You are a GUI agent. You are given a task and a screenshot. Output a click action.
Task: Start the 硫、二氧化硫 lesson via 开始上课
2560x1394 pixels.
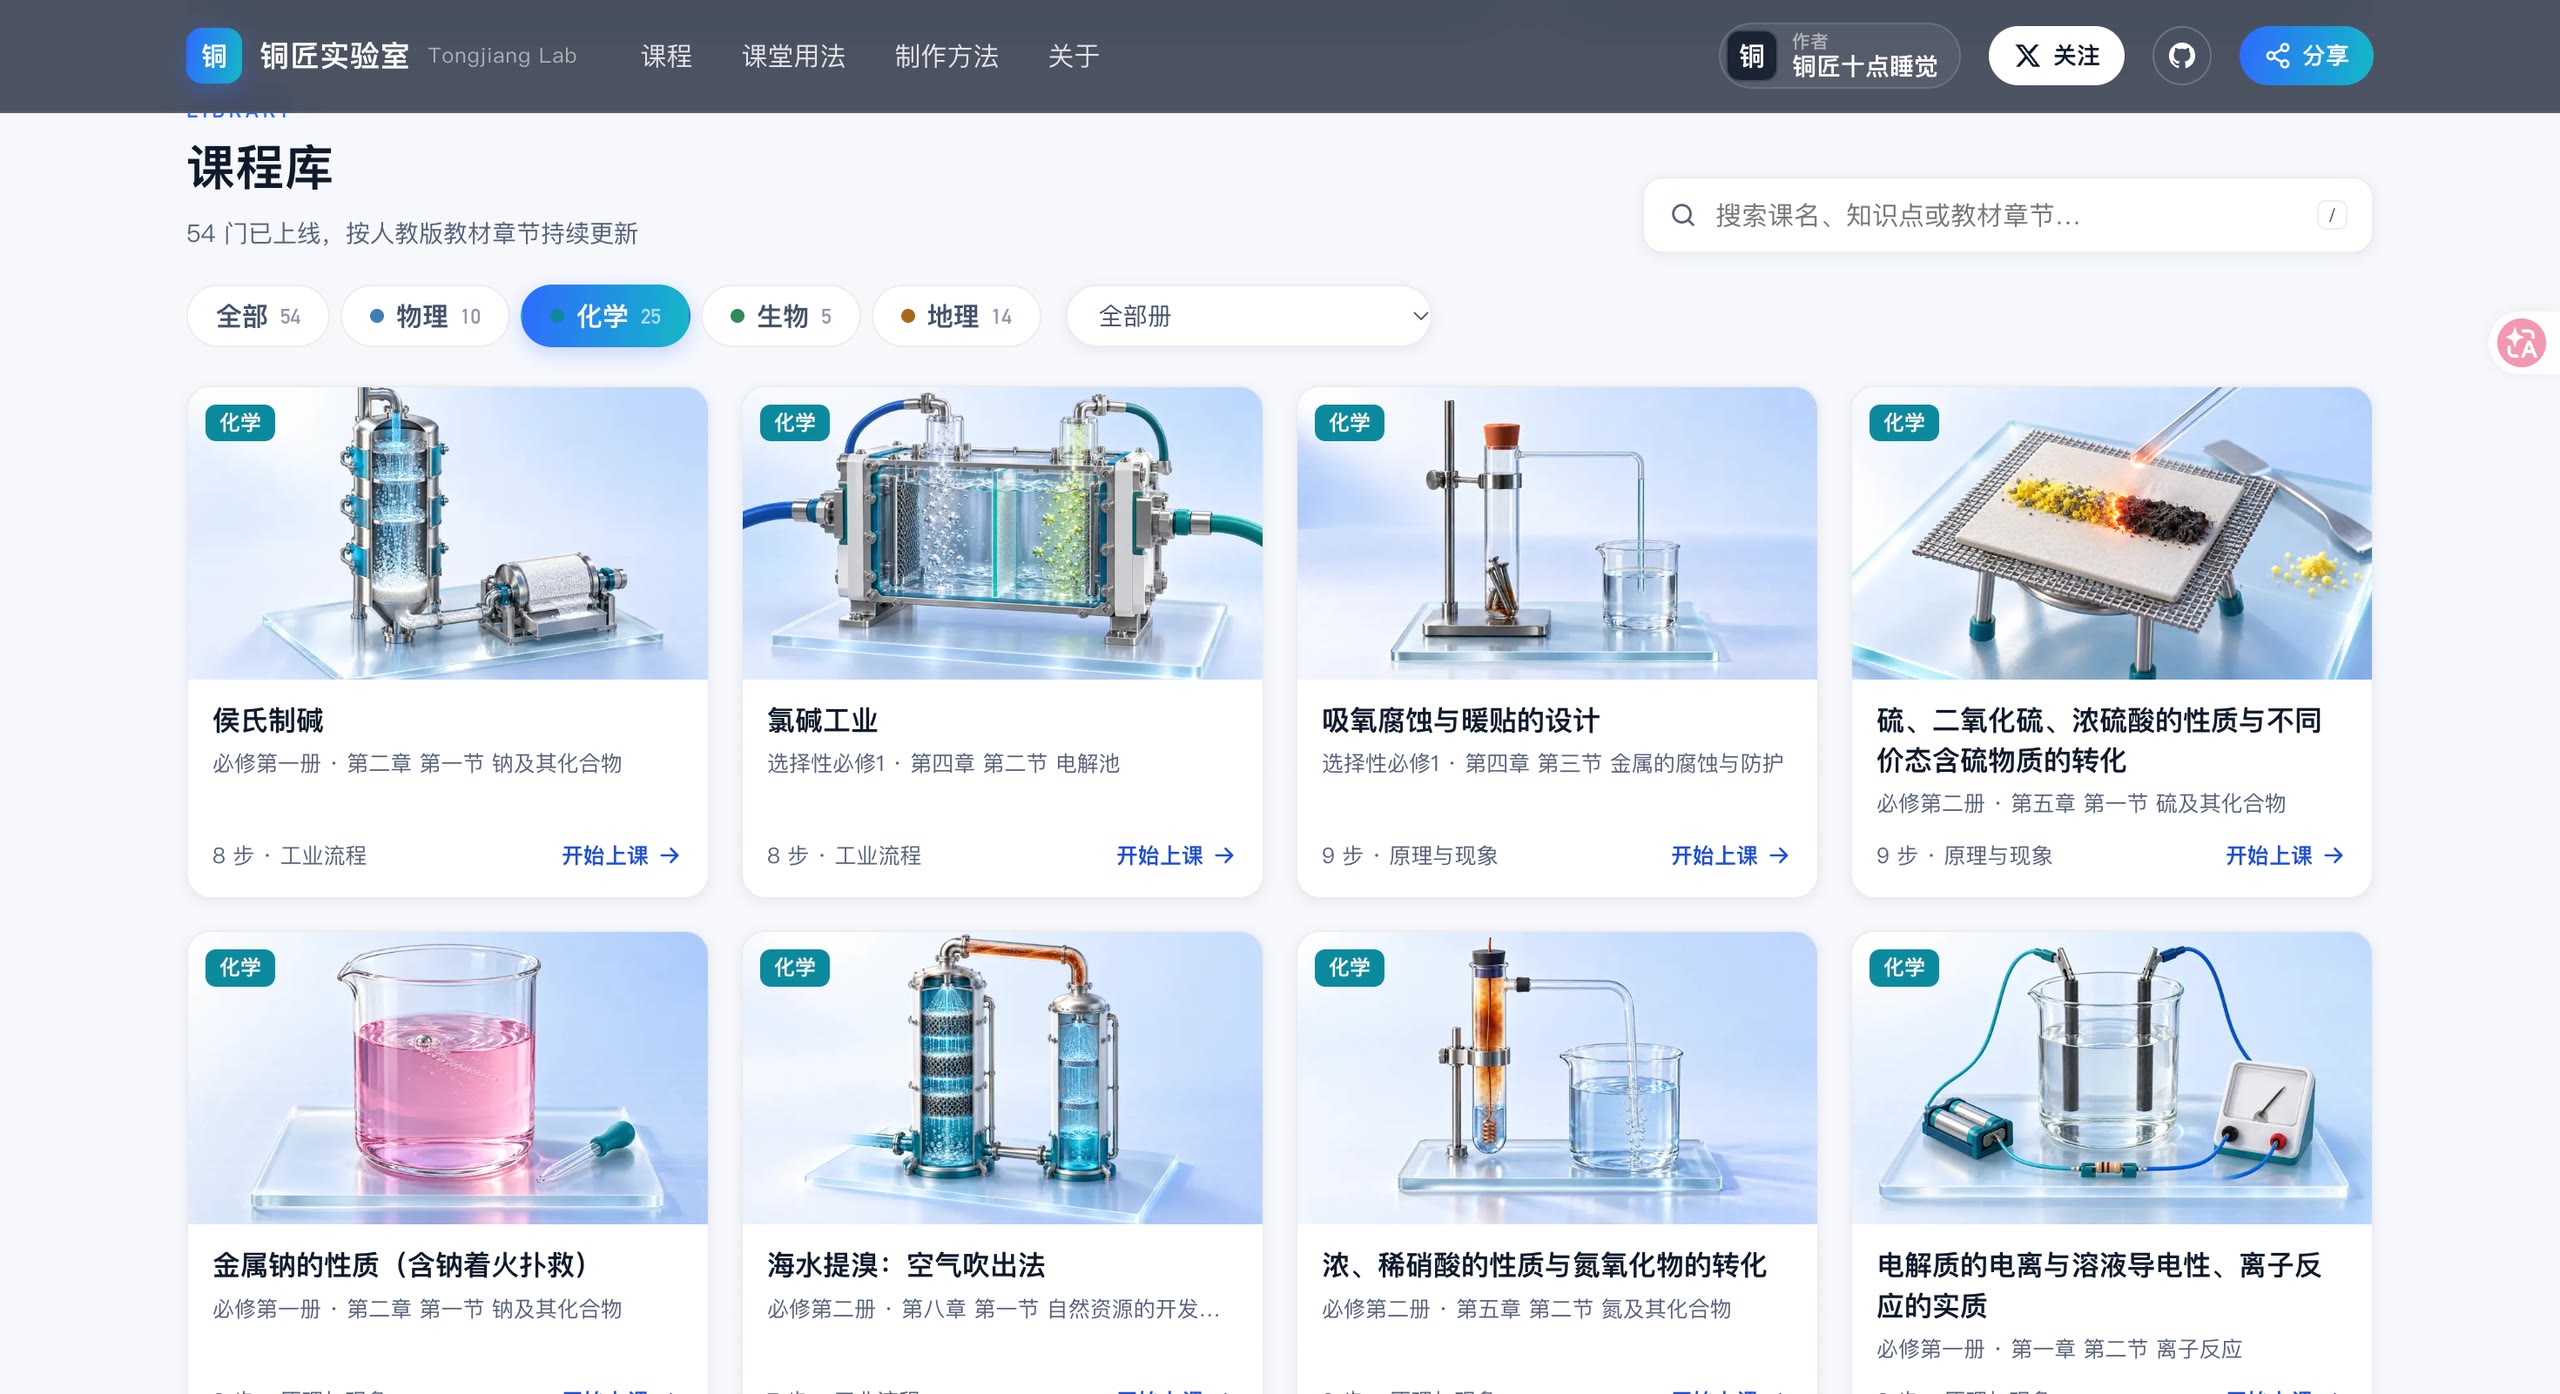(2285, 855)
